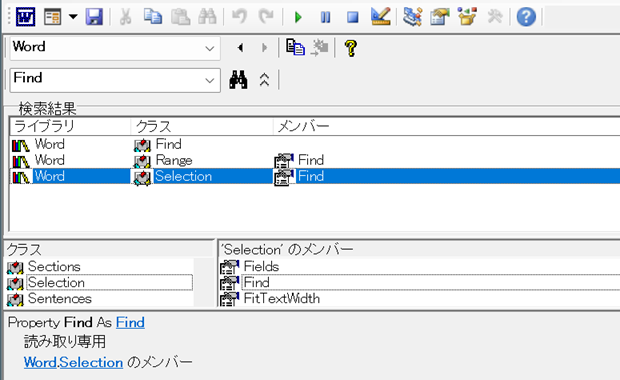
Task: Click the Search binoculars button
Action: (238, 80)
